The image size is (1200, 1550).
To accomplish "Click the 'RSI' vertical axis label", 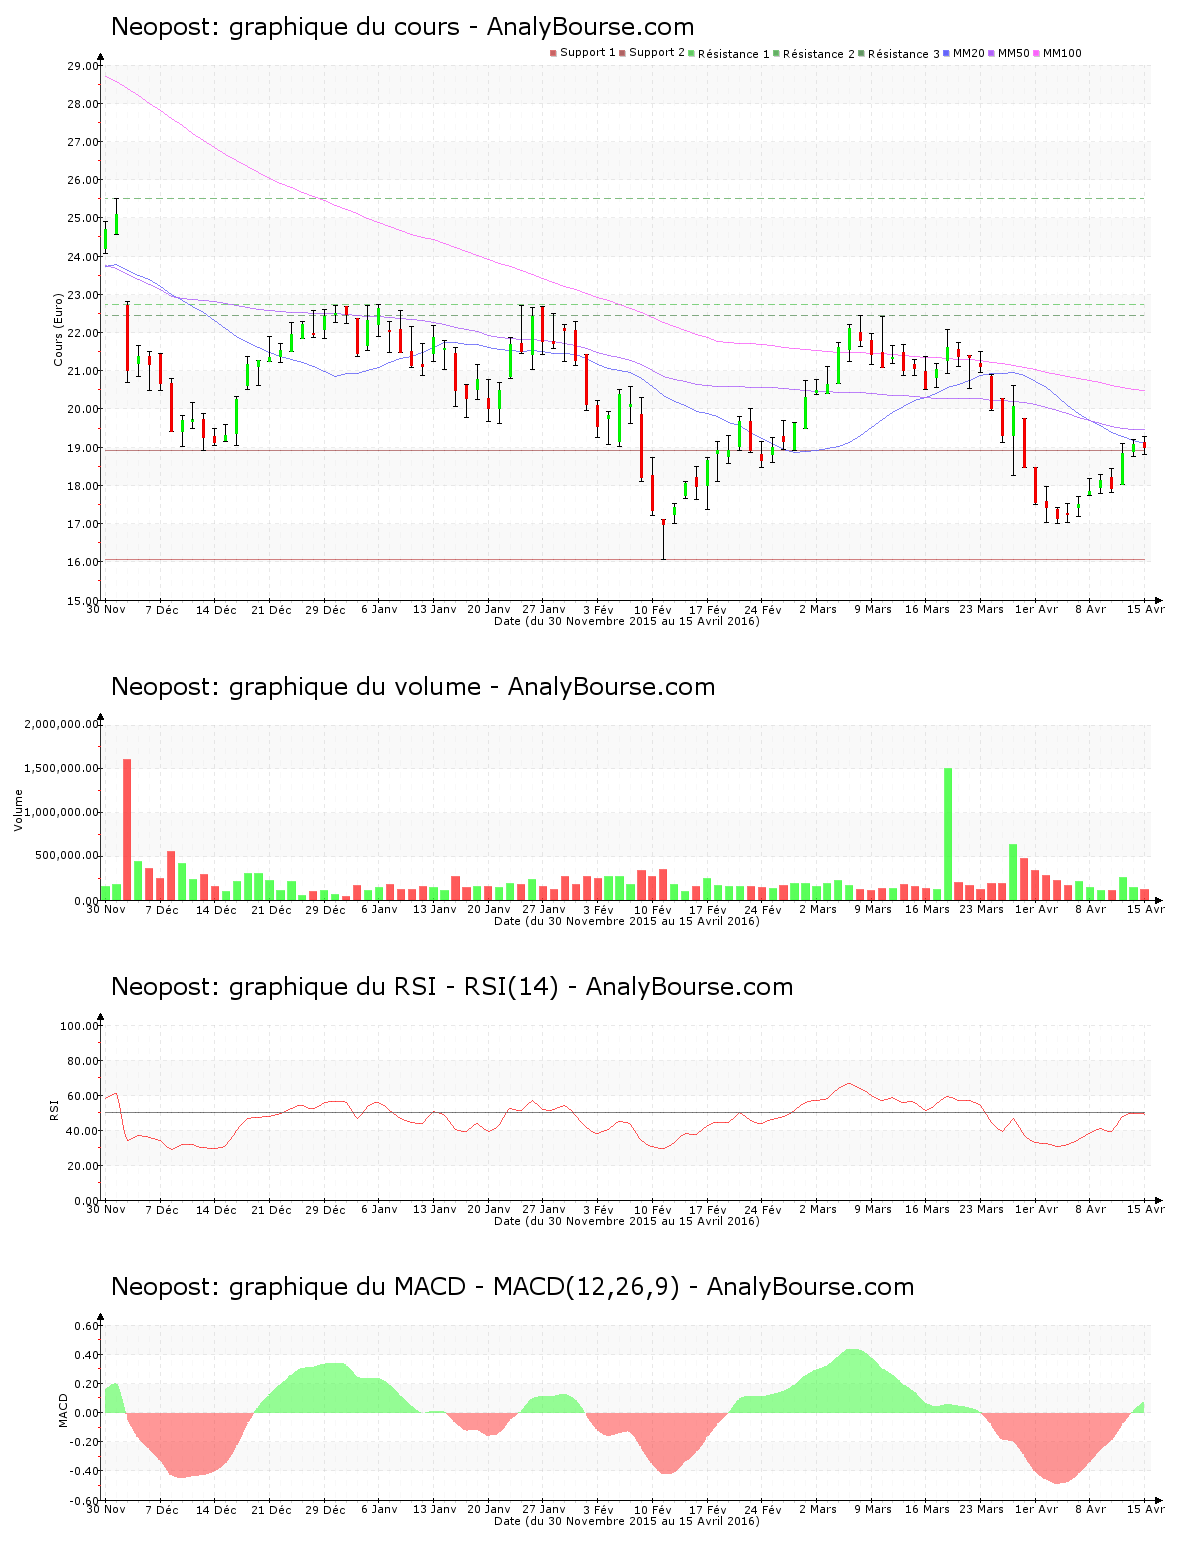I will [x=55, y=1109].
